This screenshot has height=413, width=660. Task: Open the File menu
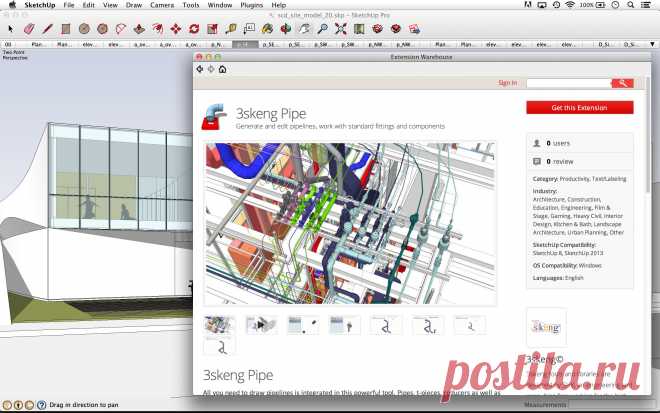[69, 5]
